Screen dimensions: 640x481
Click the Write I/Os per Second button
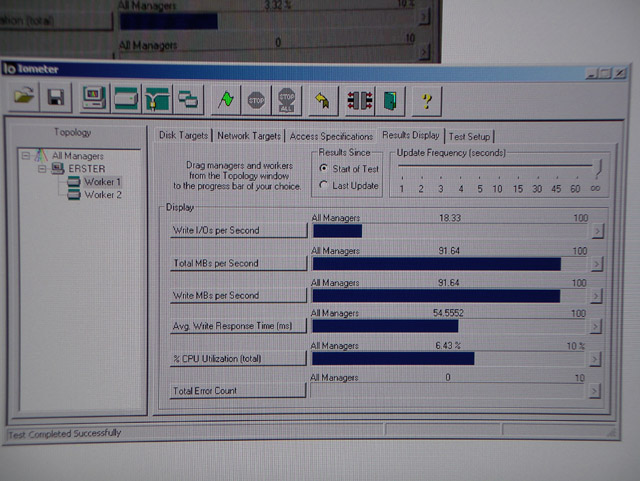238,230
